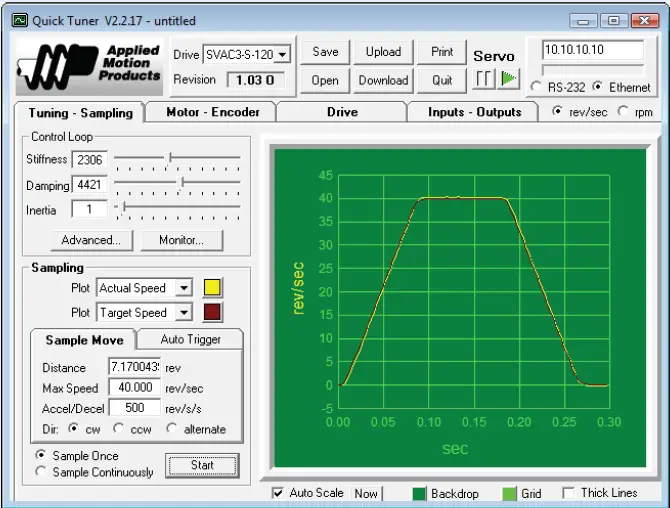Click the Inertia slider handle

coord(122,207)
